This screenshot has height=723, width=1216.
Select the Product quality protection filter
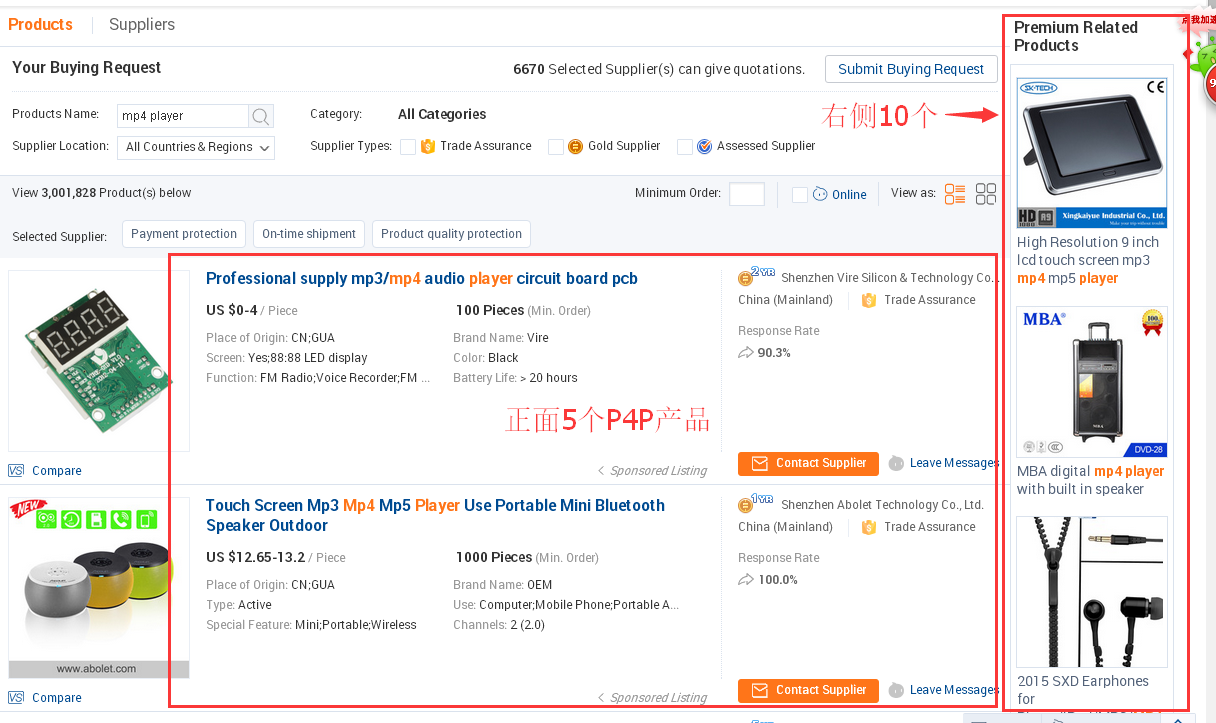pyautogui.click(x=451, y=234)
